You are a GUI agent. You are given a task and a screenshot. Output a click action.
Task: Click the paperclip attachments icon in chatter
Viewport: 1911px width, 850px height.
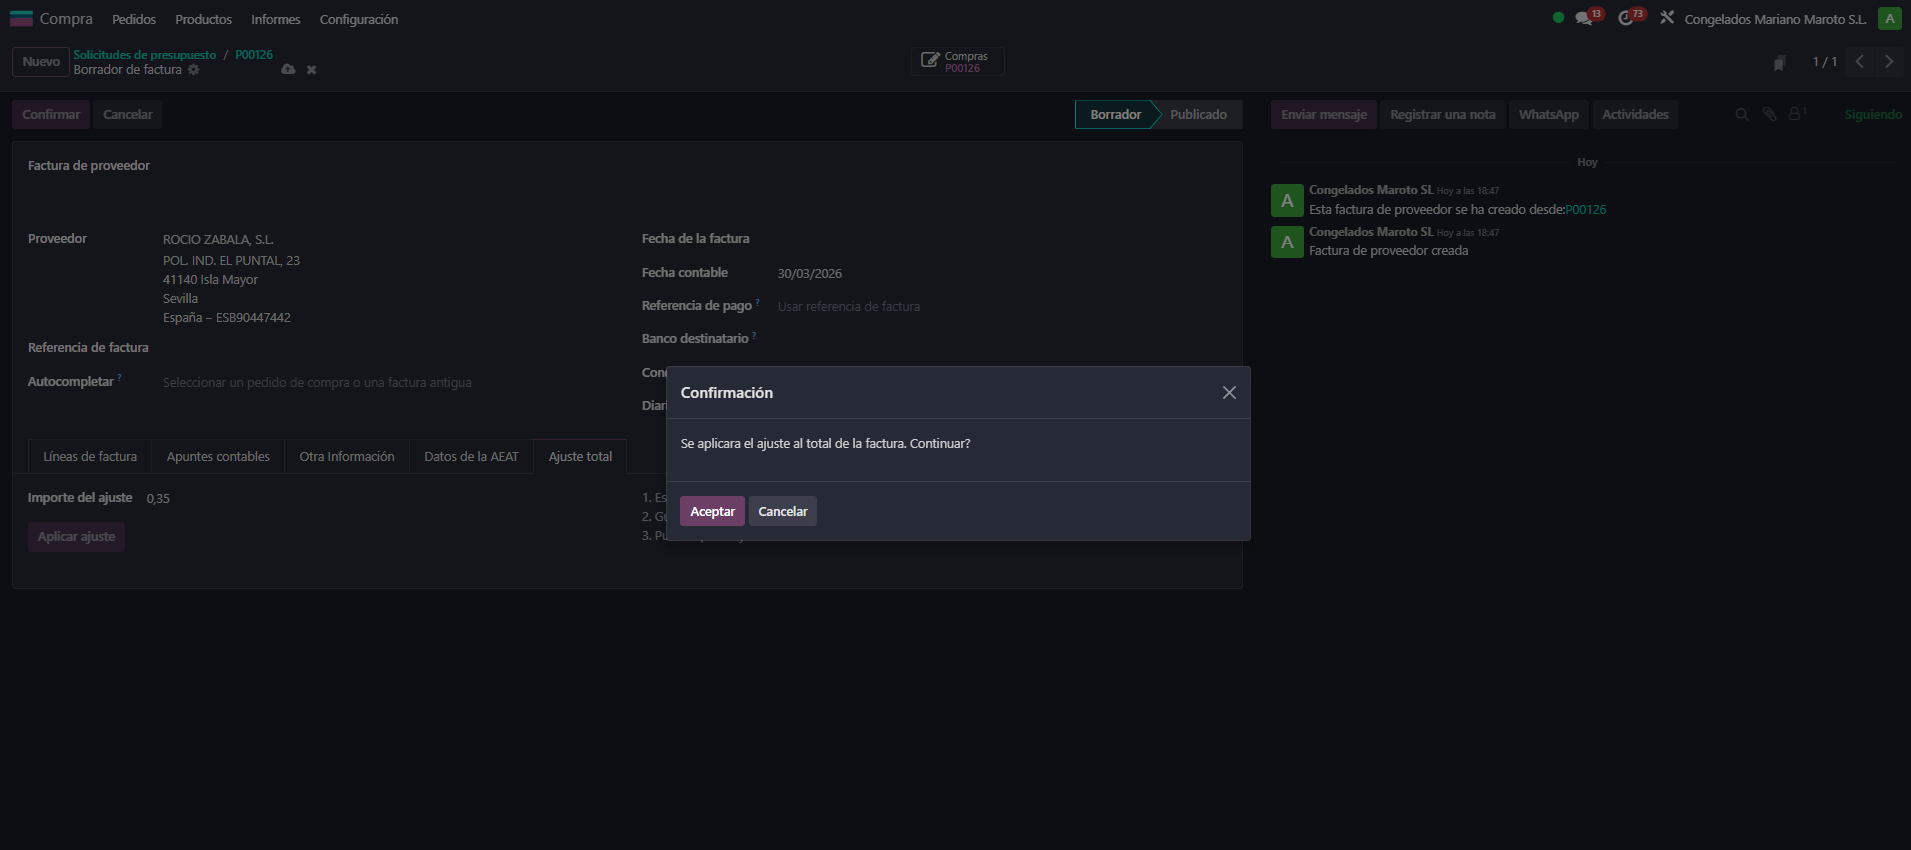click(1769, 115)
